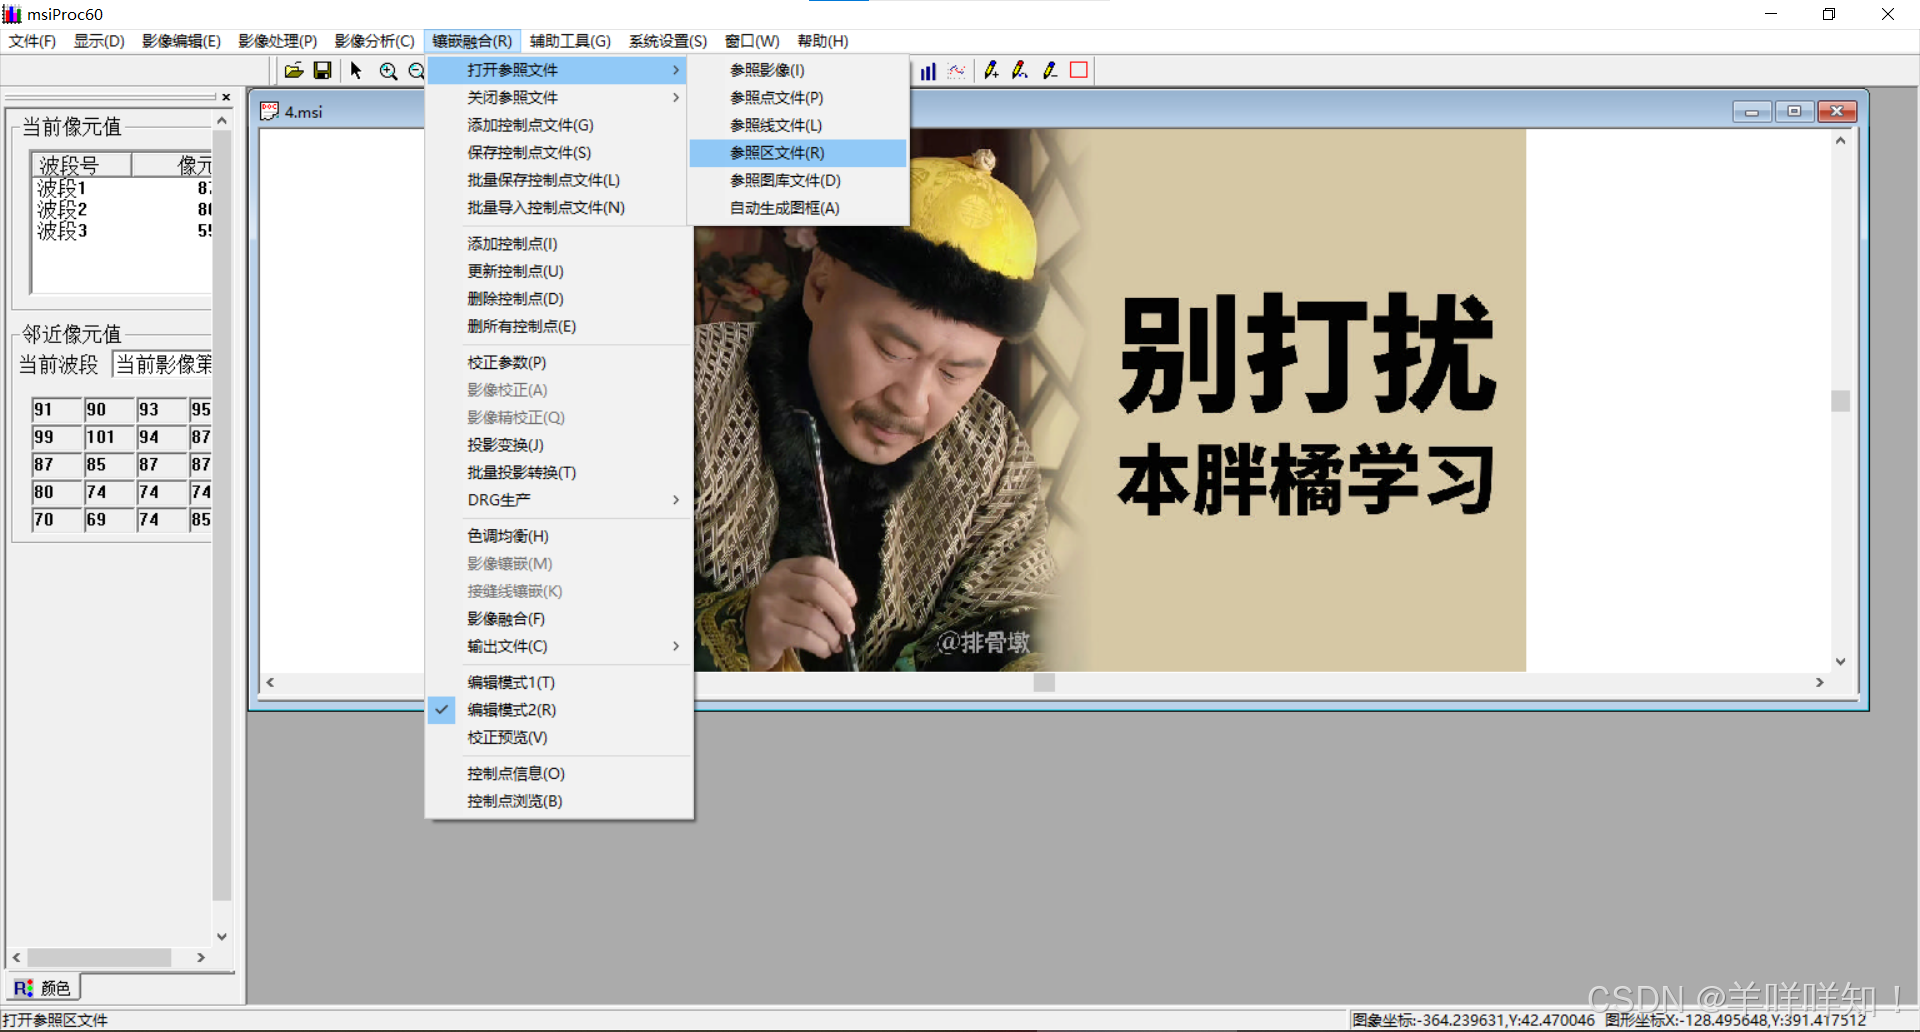Screen dimensions: 1920x1032
Task: Expand the DRG生产 submenu
Action: coord(558,500)
